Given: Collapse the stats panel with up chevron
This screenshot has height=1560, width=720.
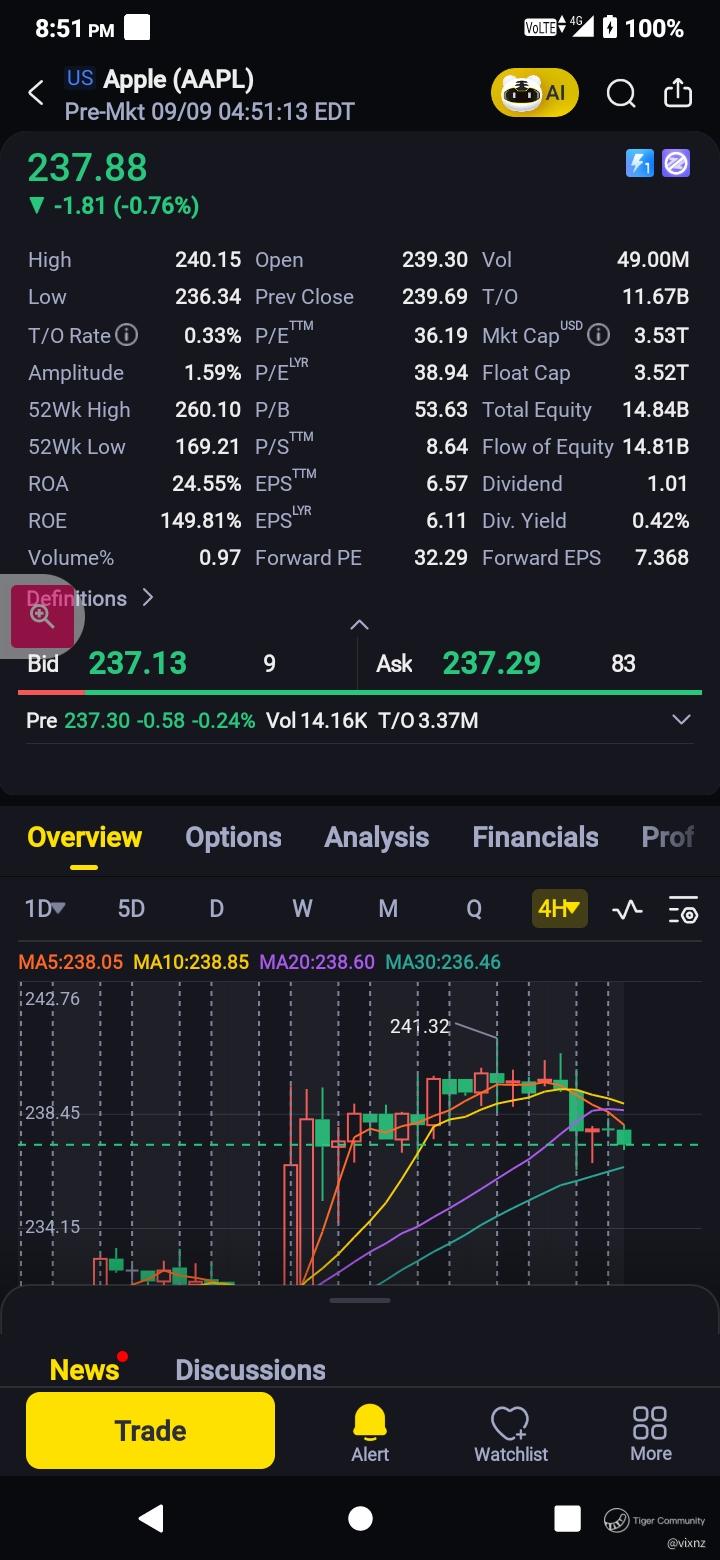Looking at the screenshot, I should pyautogui.click(x=360, y=625).
